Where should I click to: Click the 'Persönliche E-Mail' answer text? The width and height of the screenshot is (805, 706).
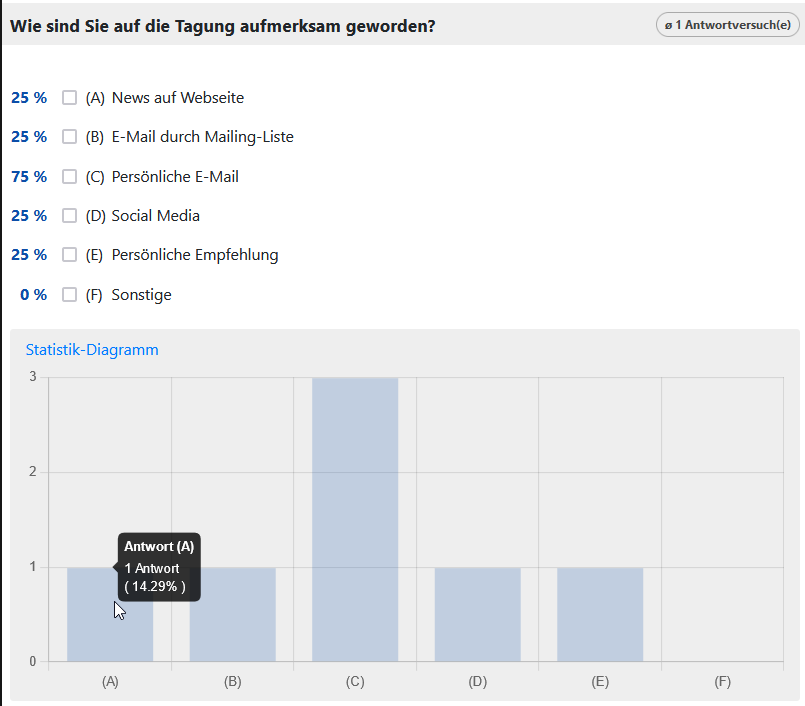(x=175, y=177)
